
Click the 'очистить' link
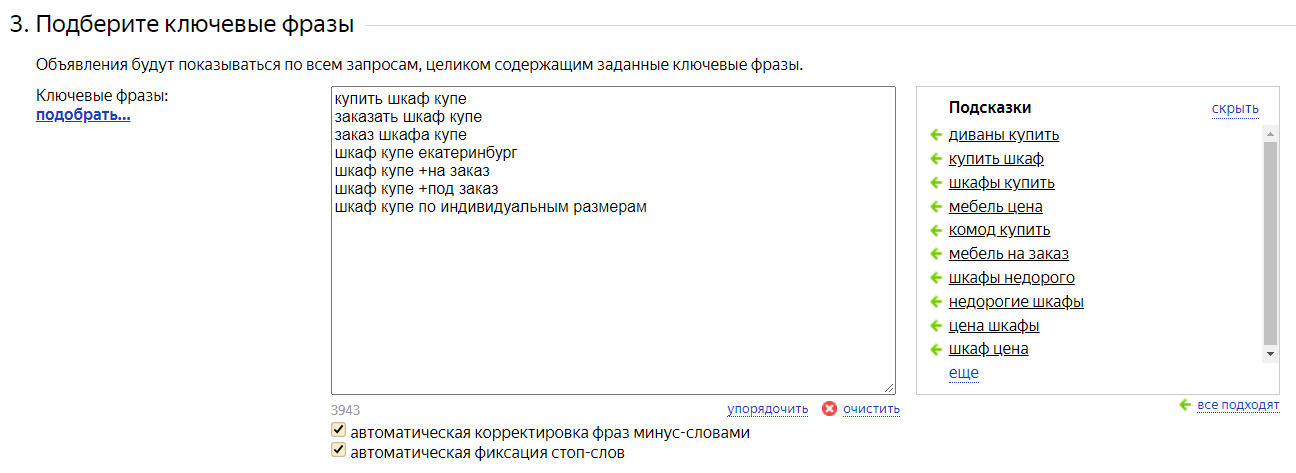click(x=871, y=409)
